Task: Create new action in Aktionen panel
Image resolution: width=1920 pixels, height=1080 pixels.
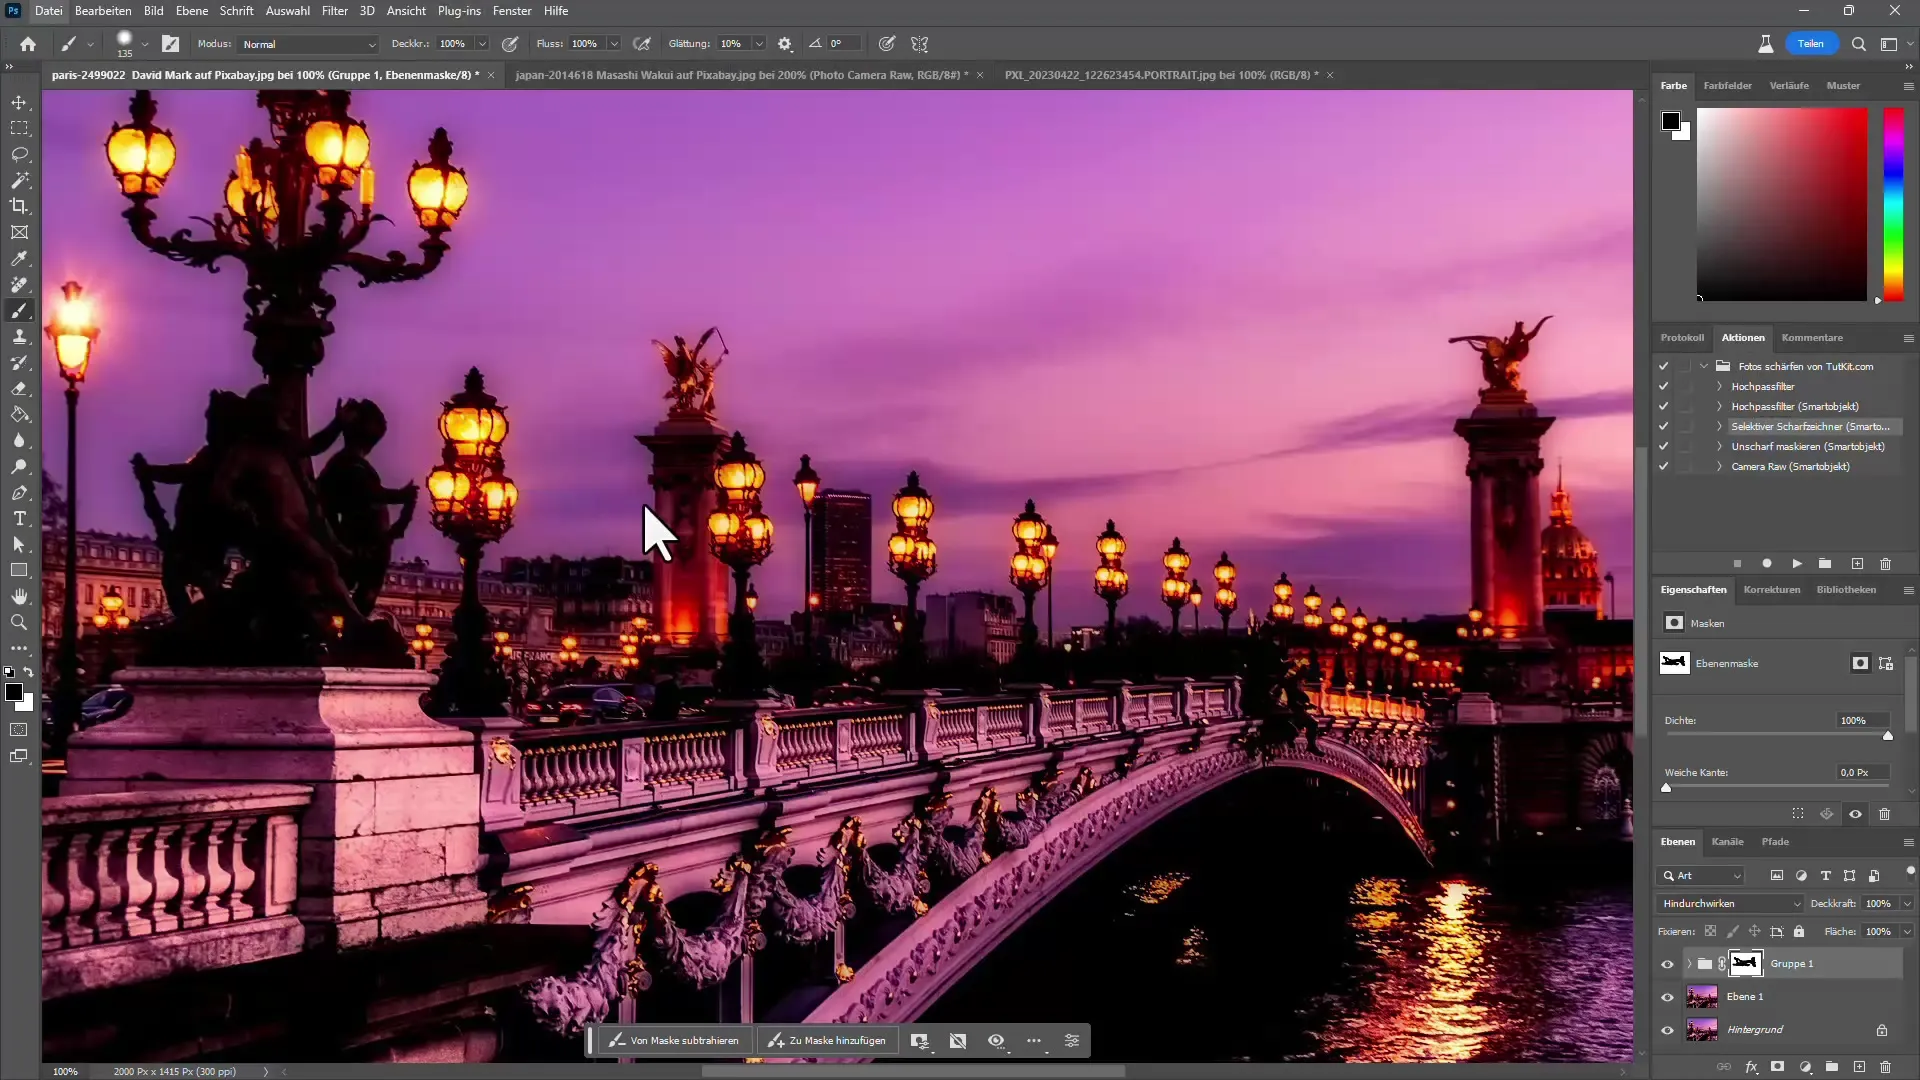Action: coord(1857,564)
